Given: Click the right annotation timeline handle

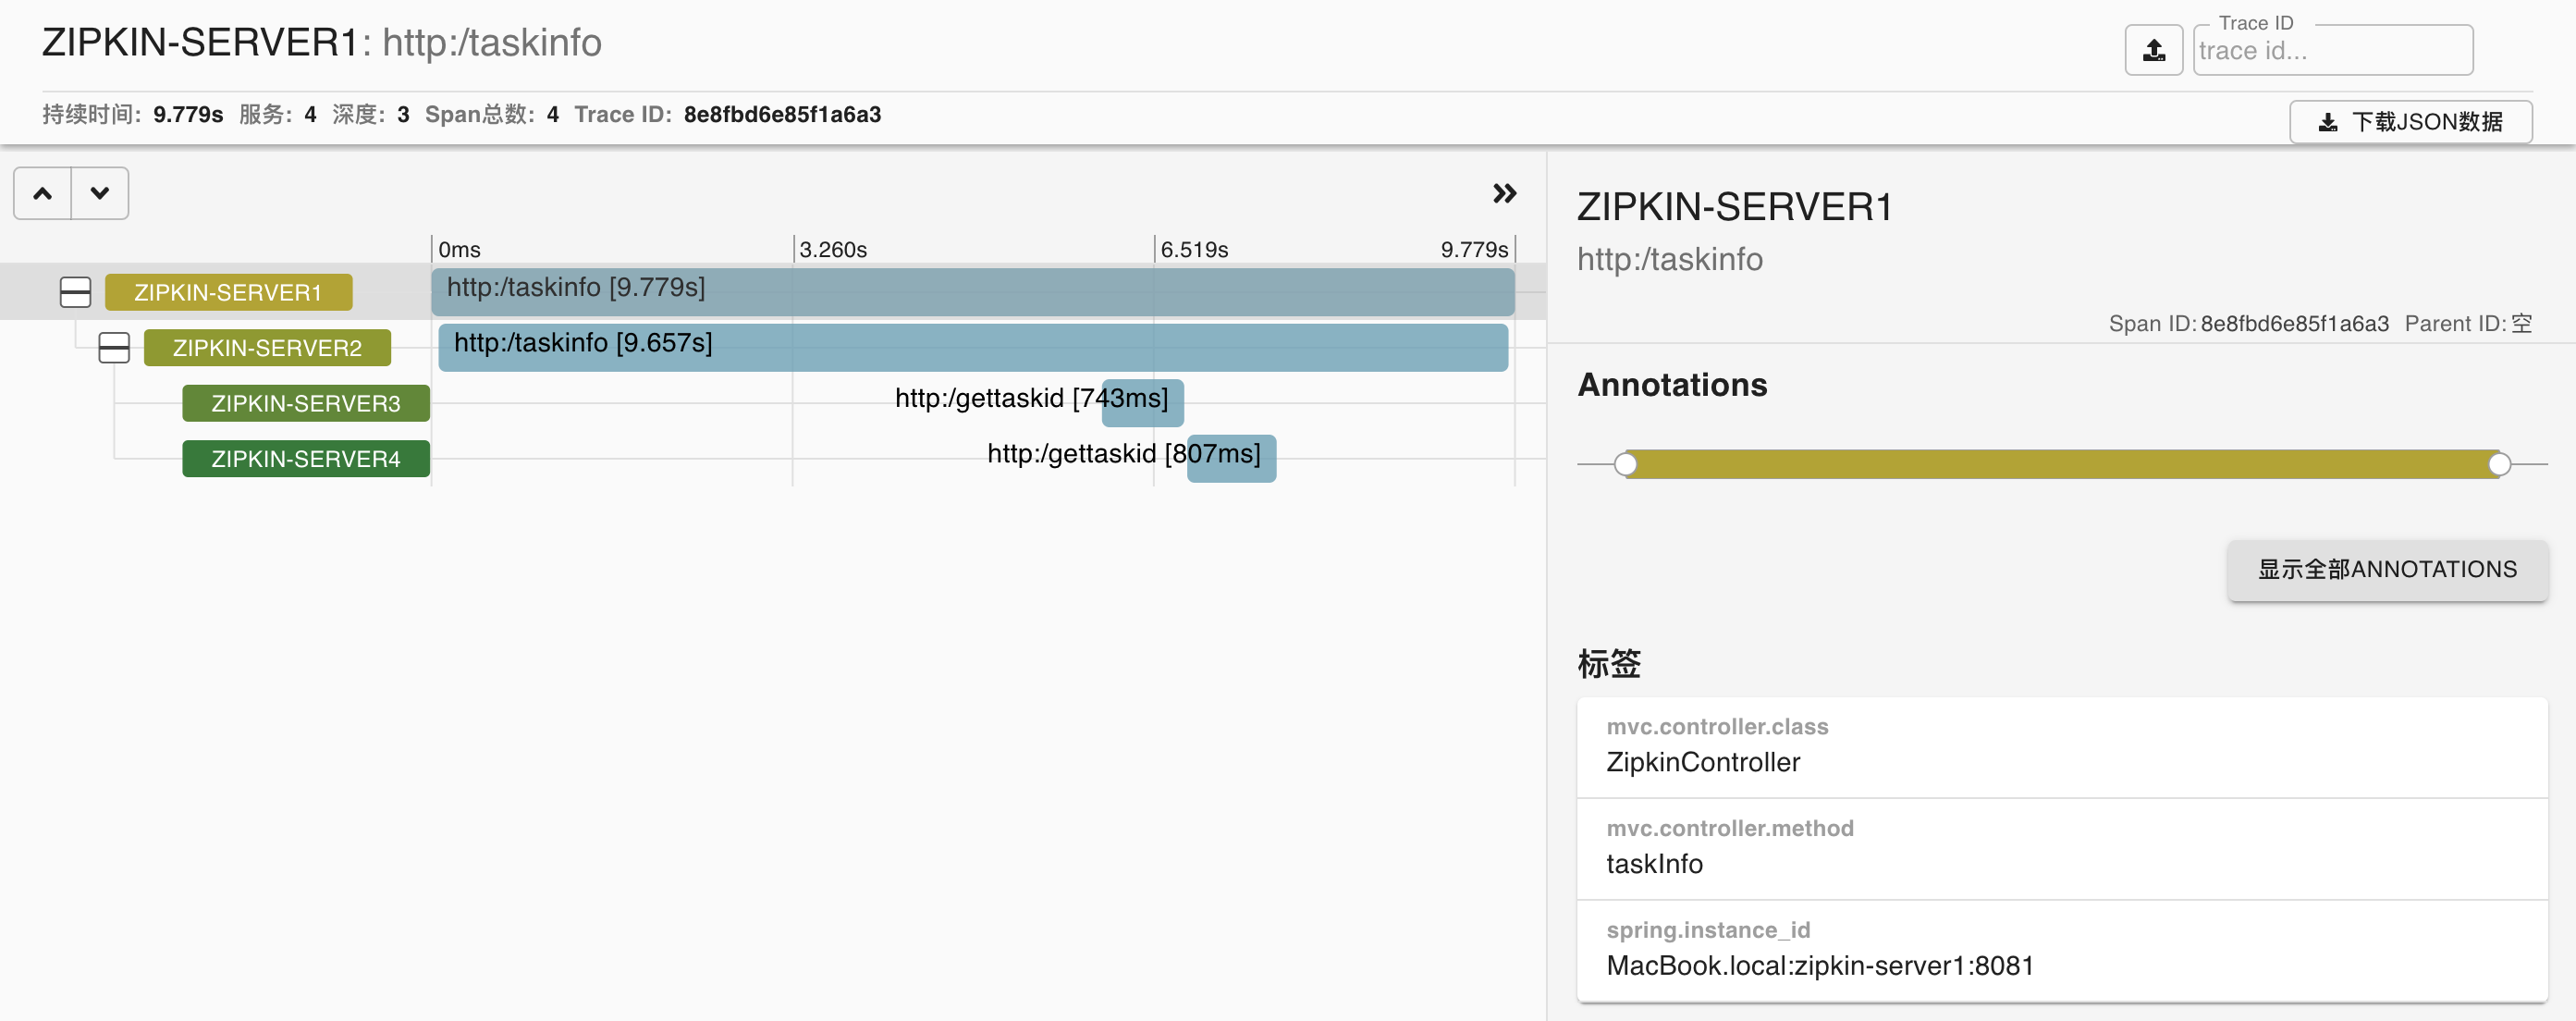Looking at the screenshot, I should [2498, 464].
